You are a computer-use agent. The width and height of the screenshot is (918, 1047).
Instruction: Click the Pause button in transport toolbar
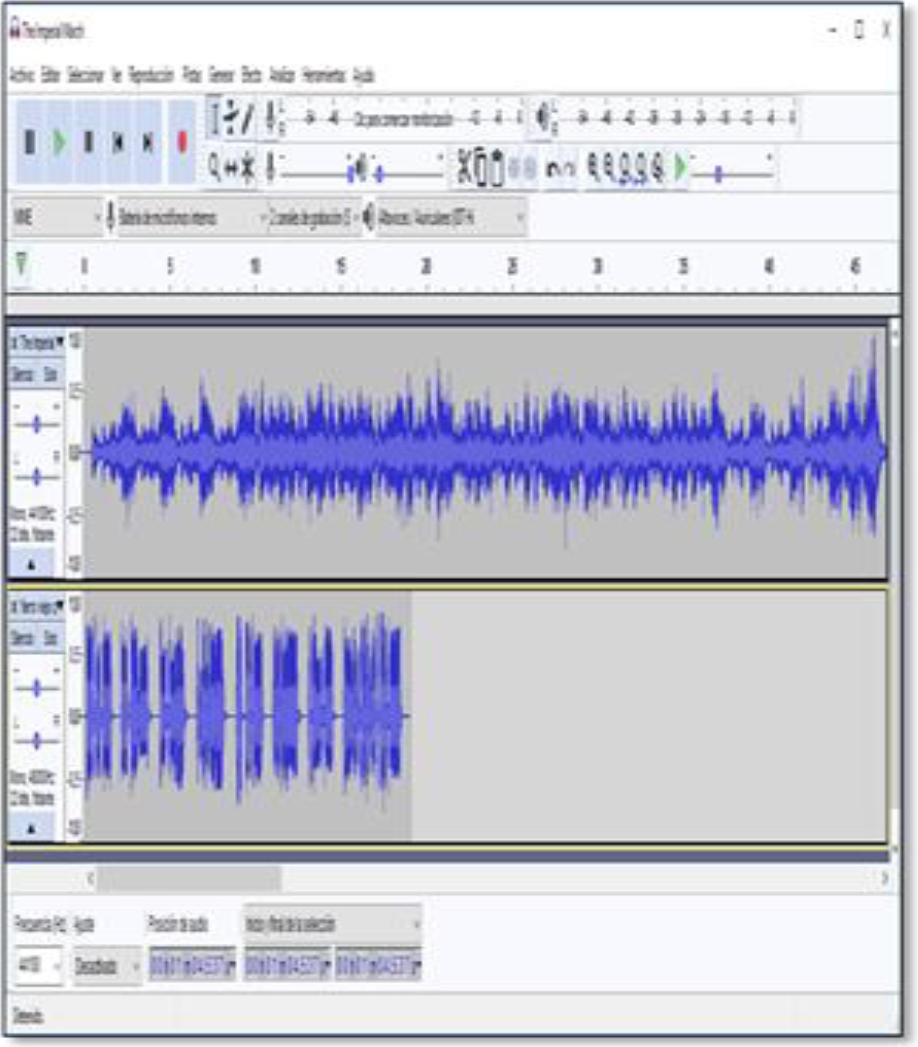[x=31, y=141]
